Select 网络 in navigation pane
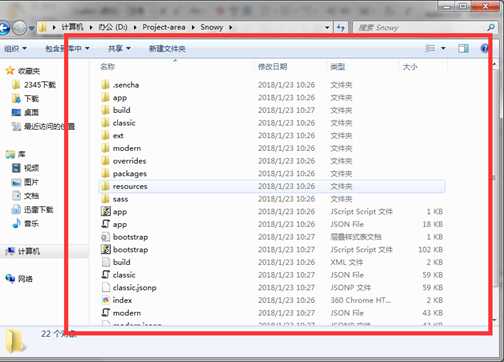This screenshot has height=362, width=504. 25,279
